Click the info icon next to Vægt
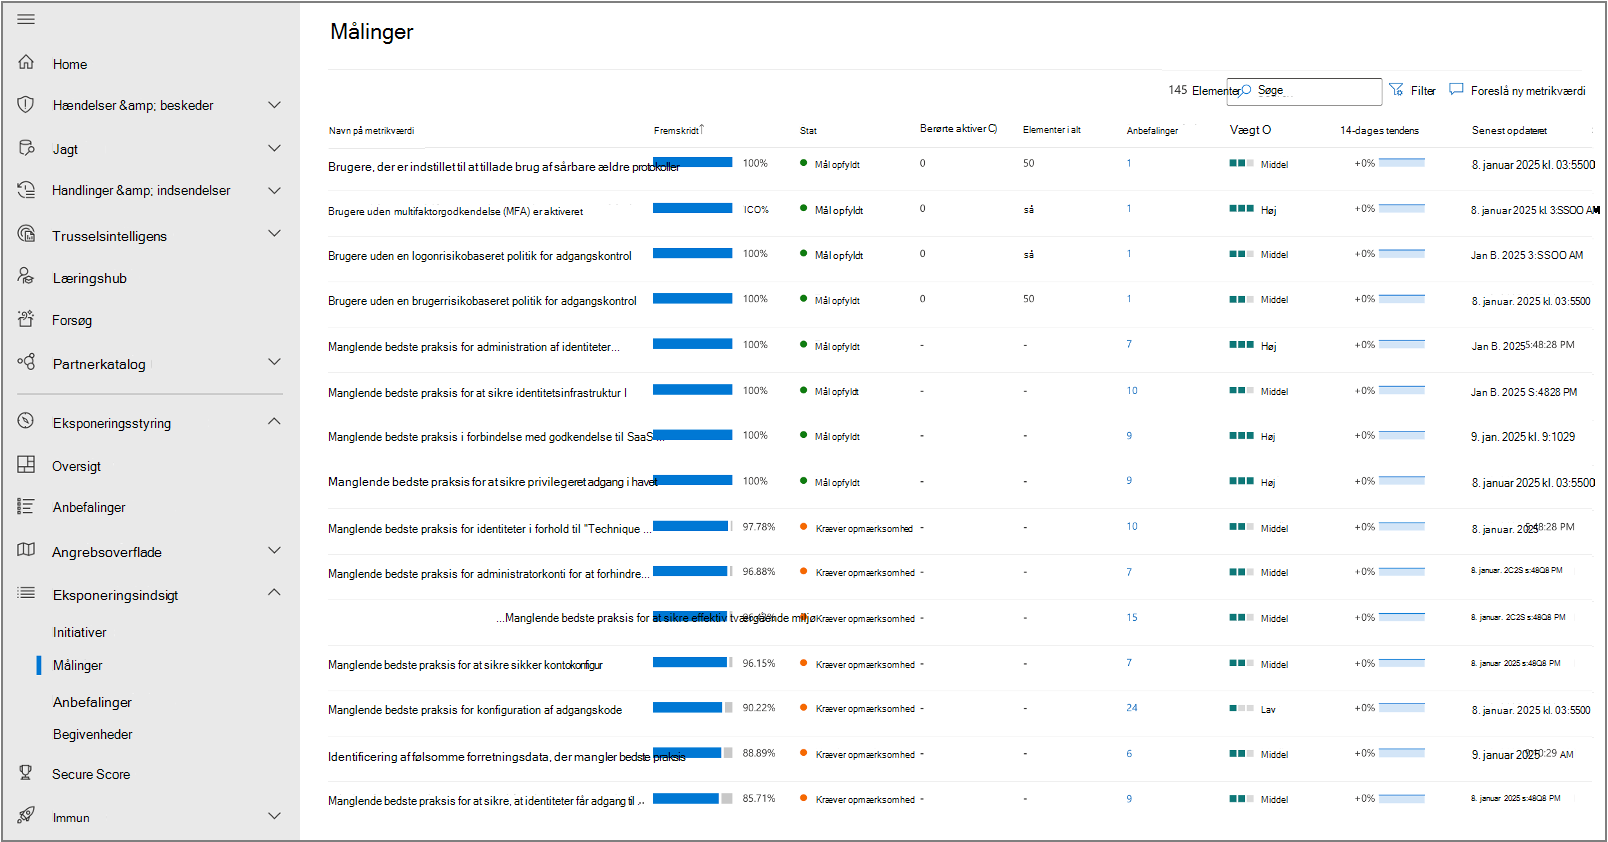1608x842 pixels. [x=1266, y=130]
